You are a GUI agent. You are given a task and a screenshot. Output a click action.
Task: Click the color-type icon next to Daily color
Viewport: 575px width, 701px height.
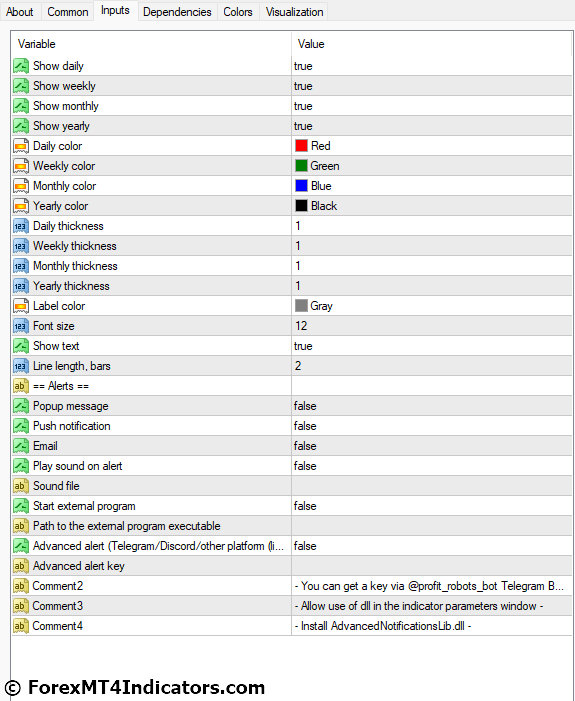pos(21,146)
